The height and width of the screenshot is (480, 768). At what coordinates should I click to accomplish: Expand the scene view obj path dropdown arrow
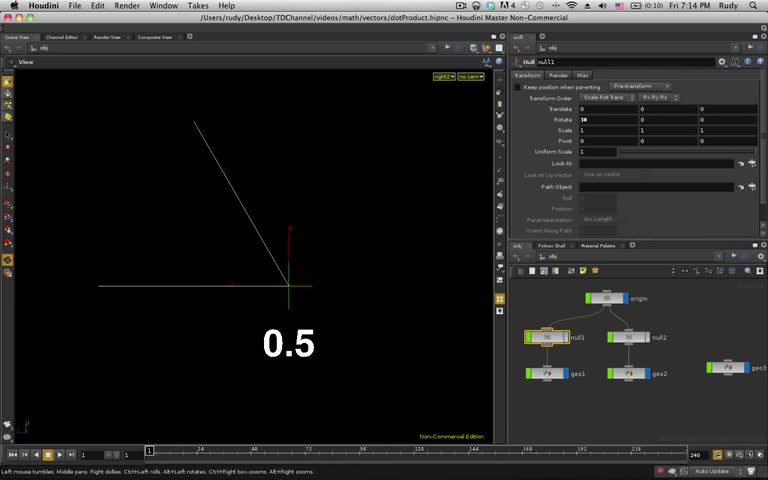432,48
